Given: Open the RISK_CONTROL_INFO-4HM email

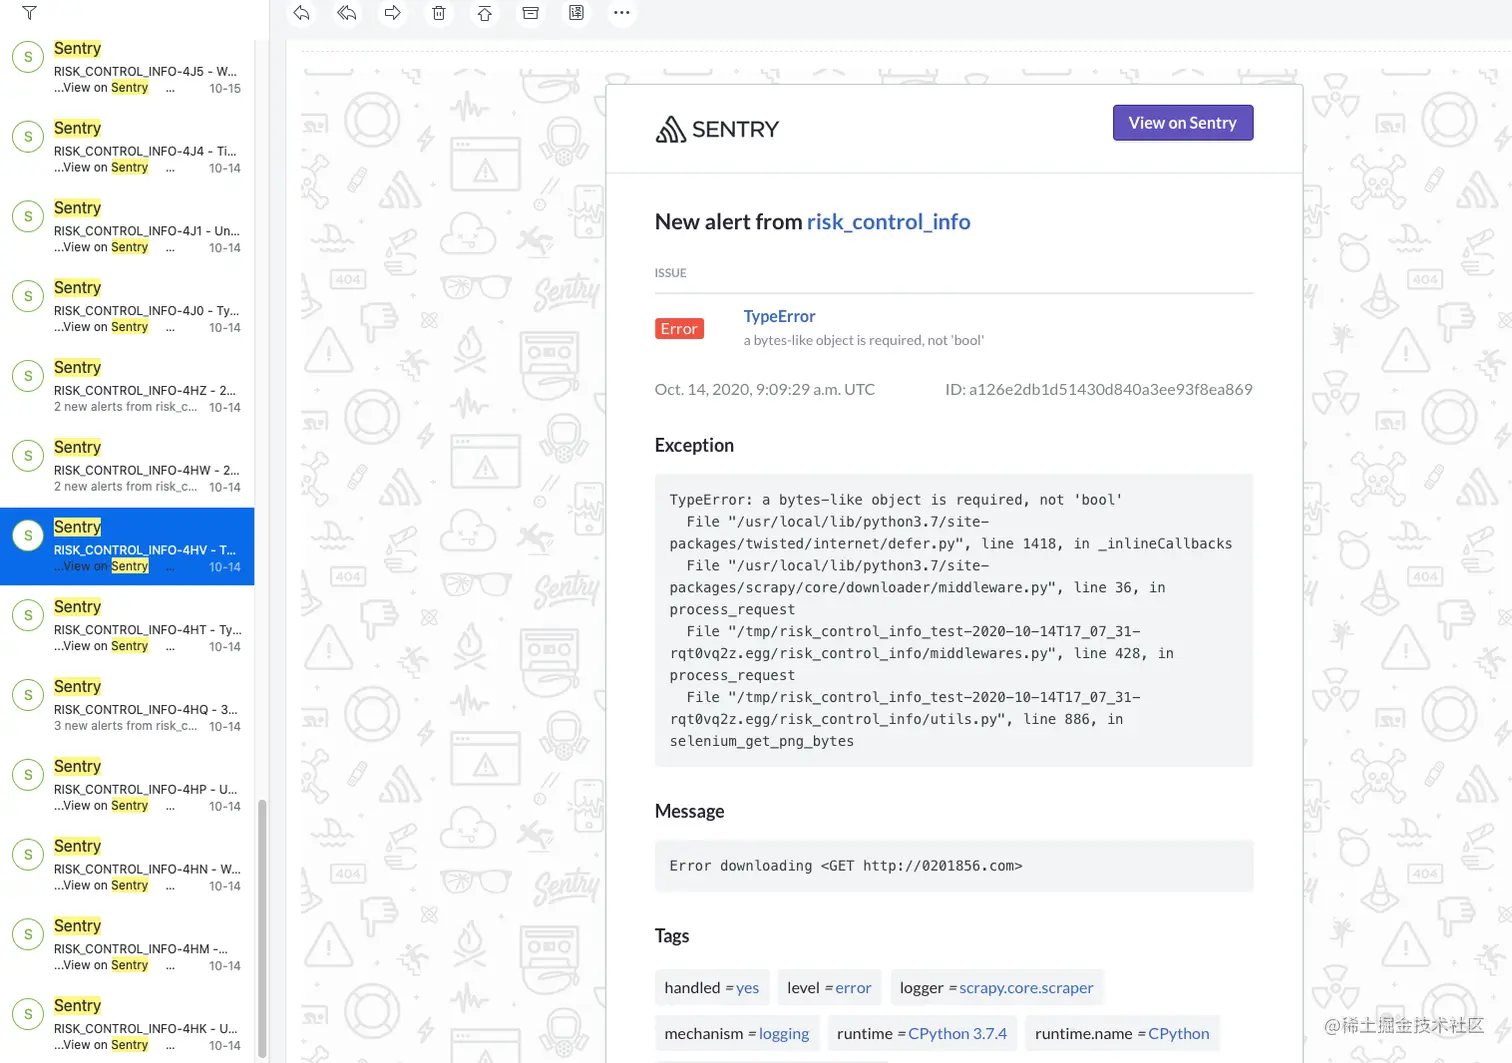Looking at the screenshot, I should coord(127,947).
